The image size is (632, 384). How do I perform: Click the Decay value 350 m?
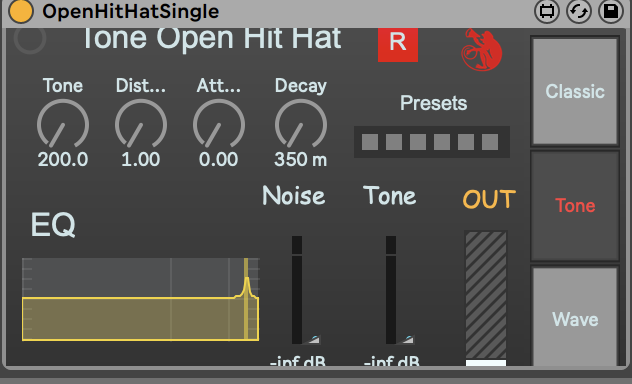pyautogui.click(x=301, y=160)
